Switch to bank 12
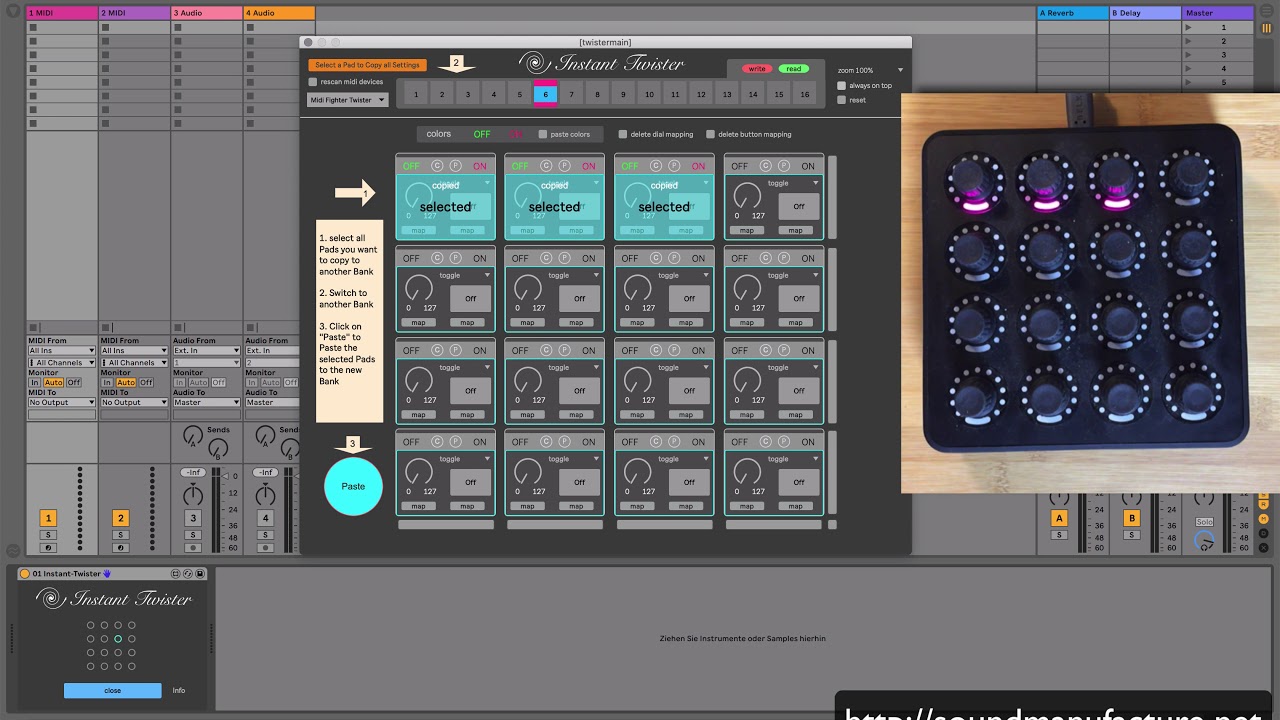The width and height of the screenshot is (1280, 720). (x=701, y=94)
